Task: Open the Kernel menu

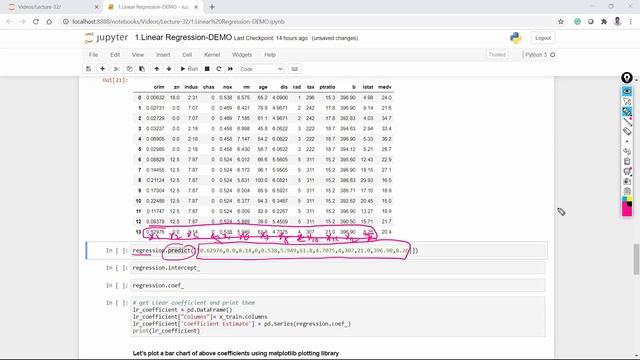Action: click(x=212, y=55)
